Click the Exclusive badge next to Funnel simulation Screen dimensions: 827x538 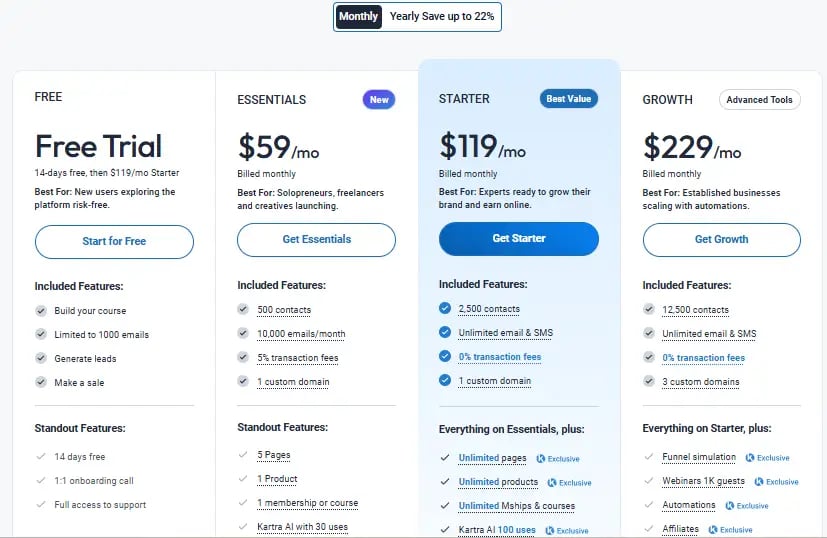click(x=767, y=458)
